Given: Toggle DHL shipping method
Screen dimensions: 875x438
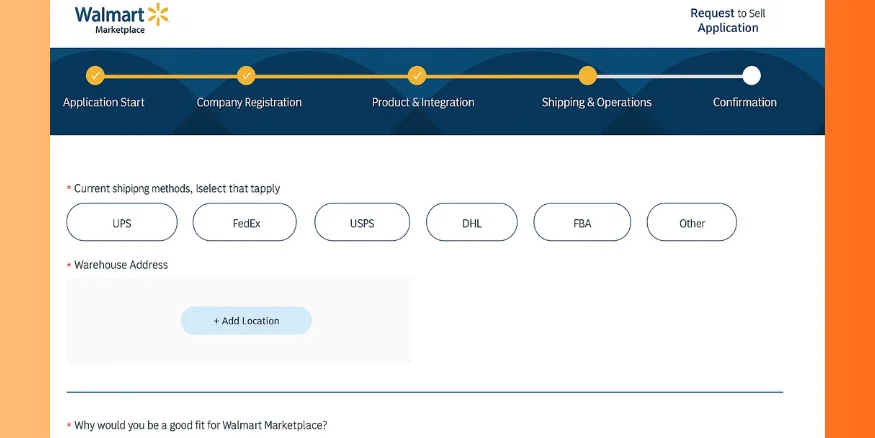Looking at the screenshot, I should click(x=472, y=222).
